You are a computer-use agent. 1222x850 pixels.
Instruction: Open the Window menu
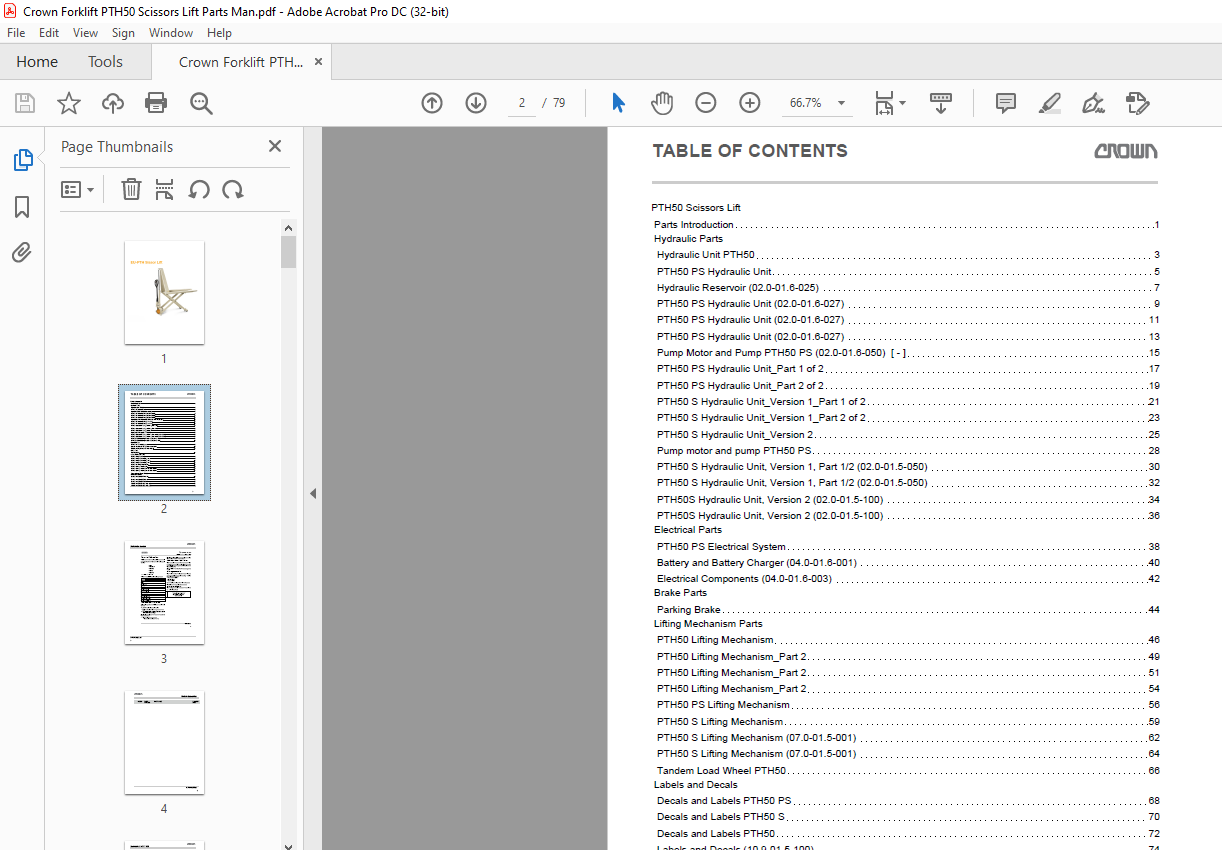171,33
